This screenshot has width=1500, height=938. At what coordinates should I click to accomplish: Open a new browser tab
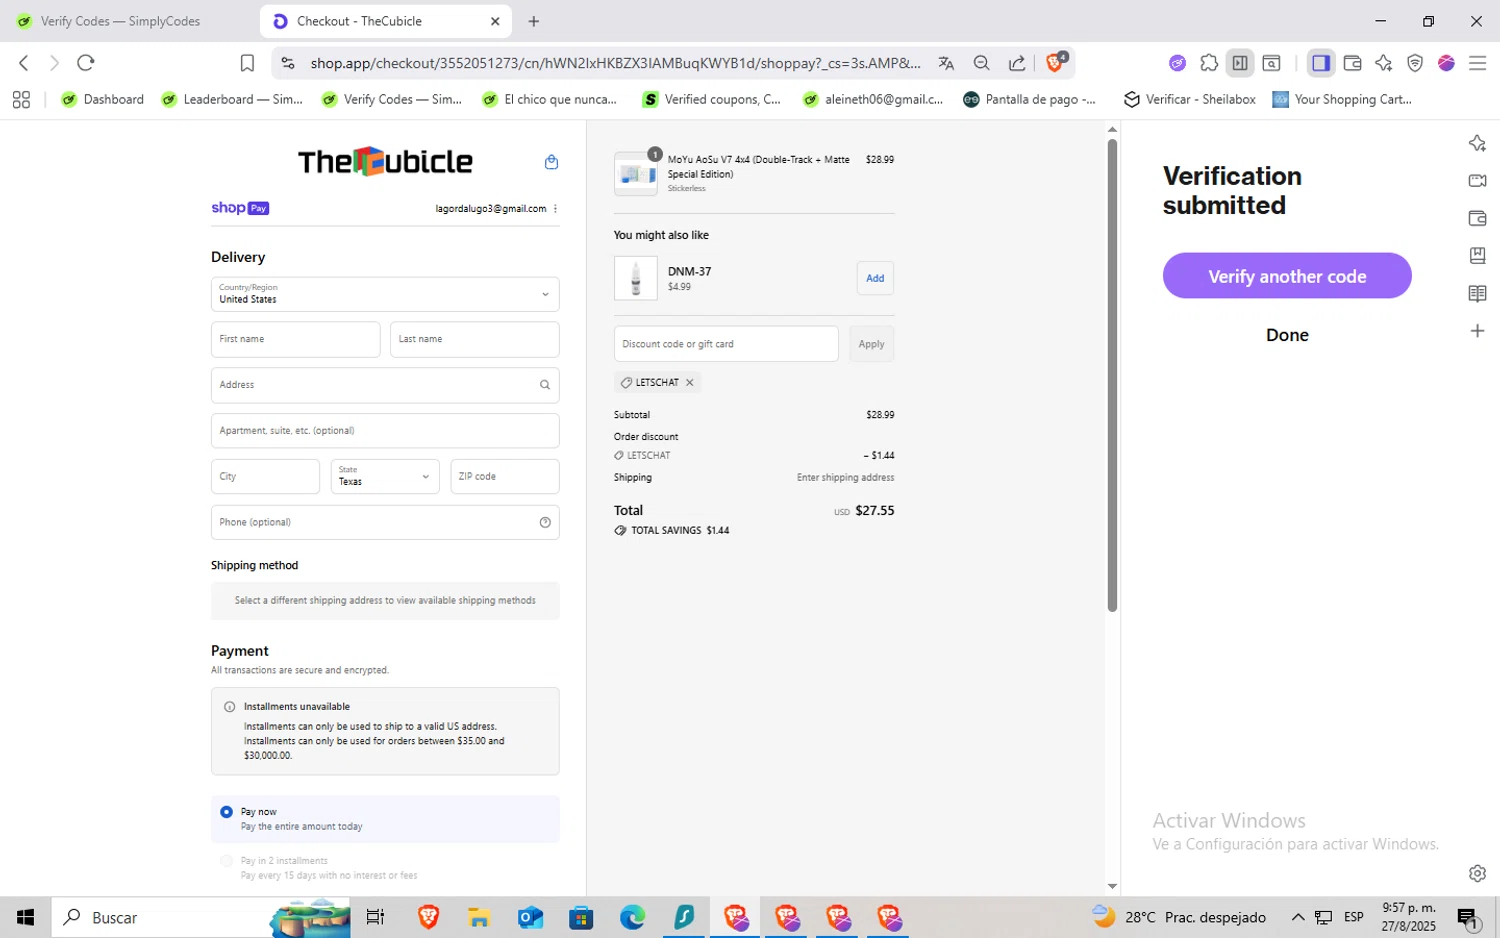click(x=534, y=21)
